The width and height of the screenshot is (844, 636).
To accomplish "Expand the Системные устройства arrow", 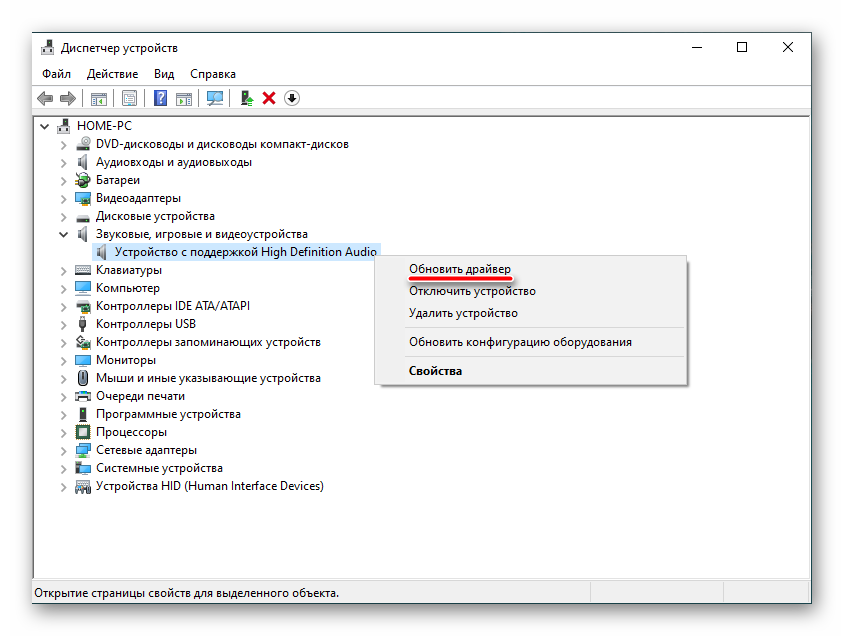I will (x=64, y=469).
